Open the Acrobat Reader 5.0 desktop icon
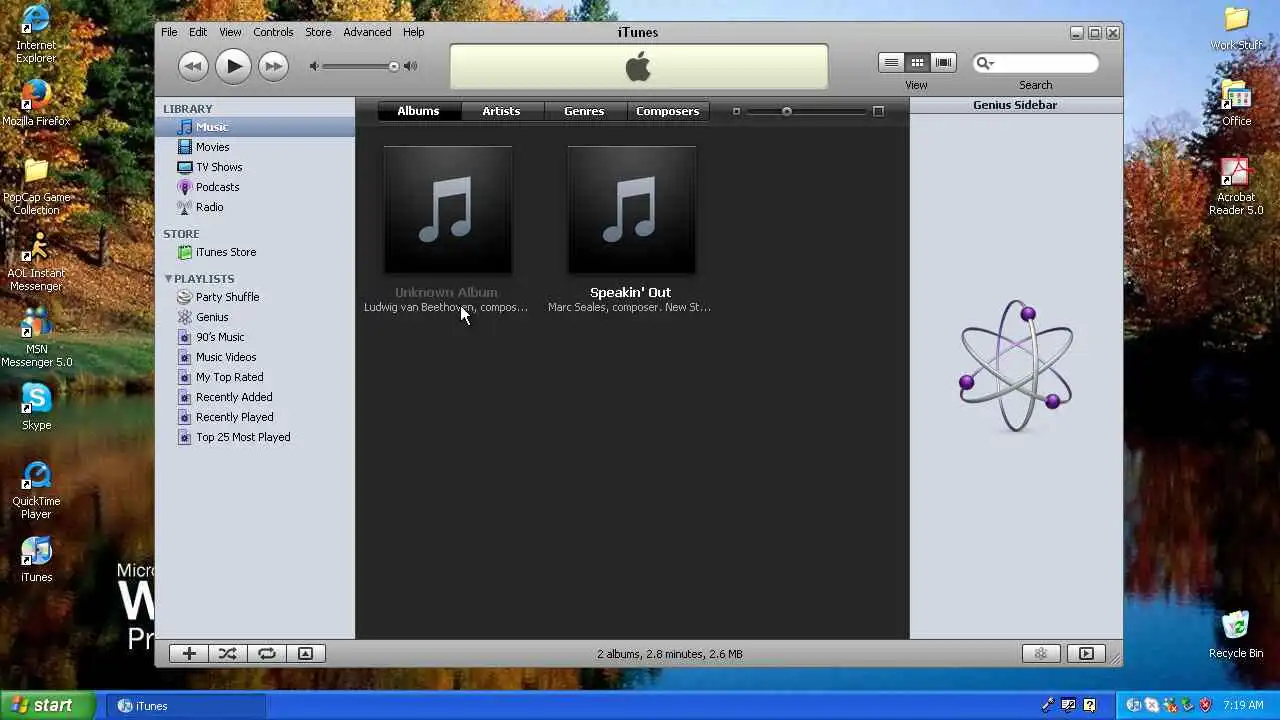Viewport: 1280px width, 720px height. tap(1236, 187)
